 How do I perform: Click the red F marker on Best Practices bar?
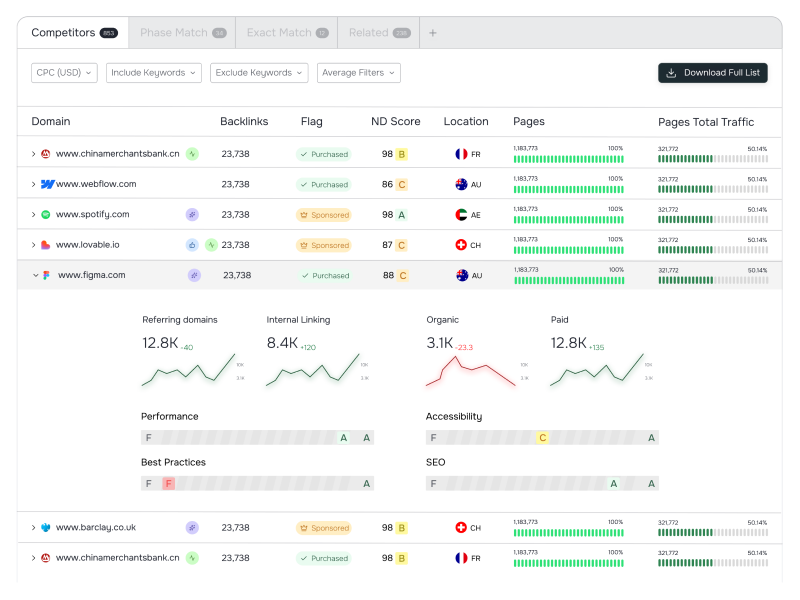click(168, 484)
